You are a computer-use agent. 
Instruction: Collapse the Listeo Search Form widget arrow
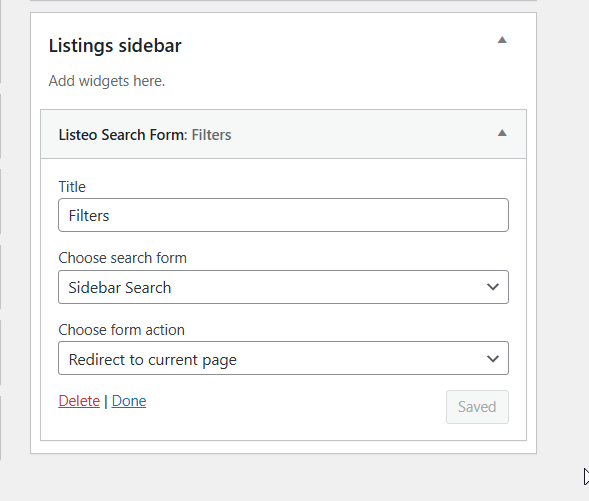tap(502, 133)
